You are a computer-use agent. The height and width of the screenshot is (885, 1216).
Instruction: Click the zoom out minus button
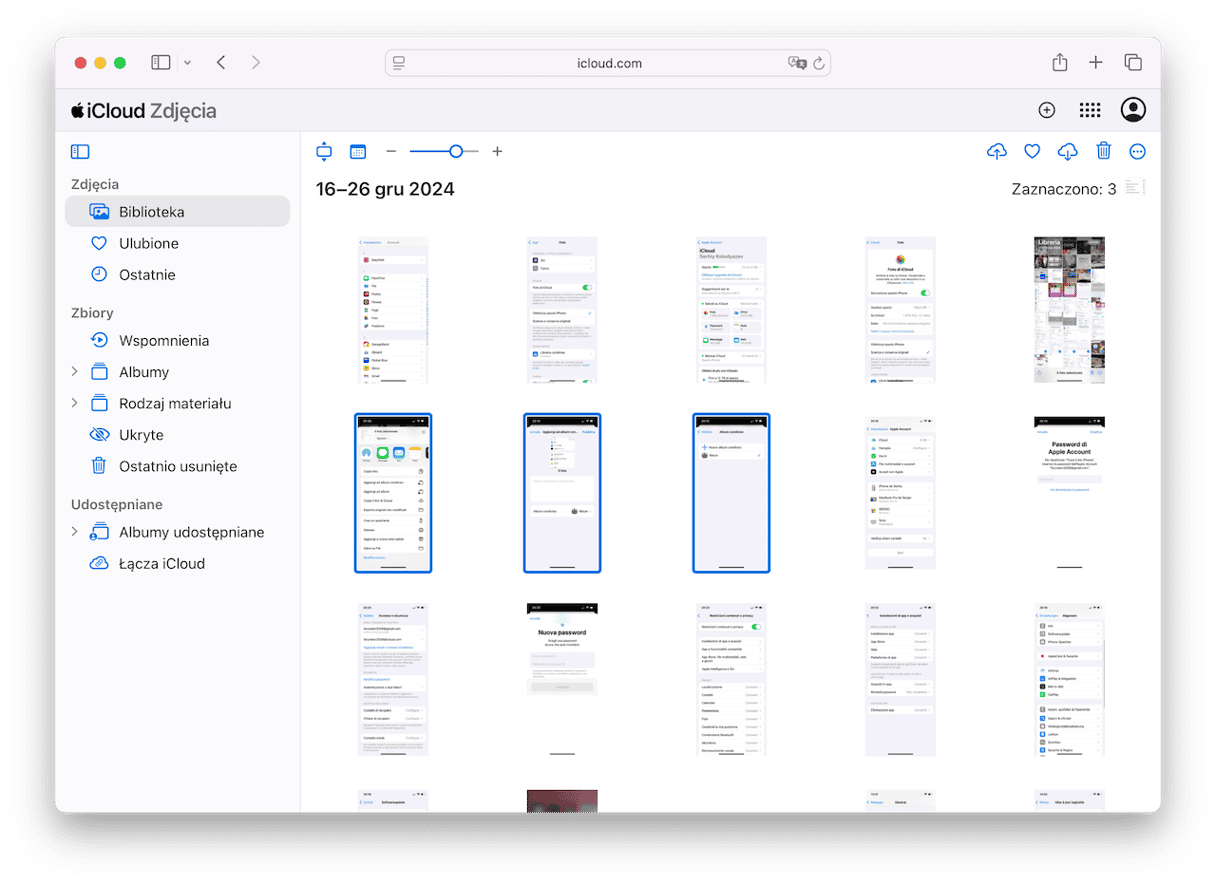pyautogui.click(x=391, y=152)
